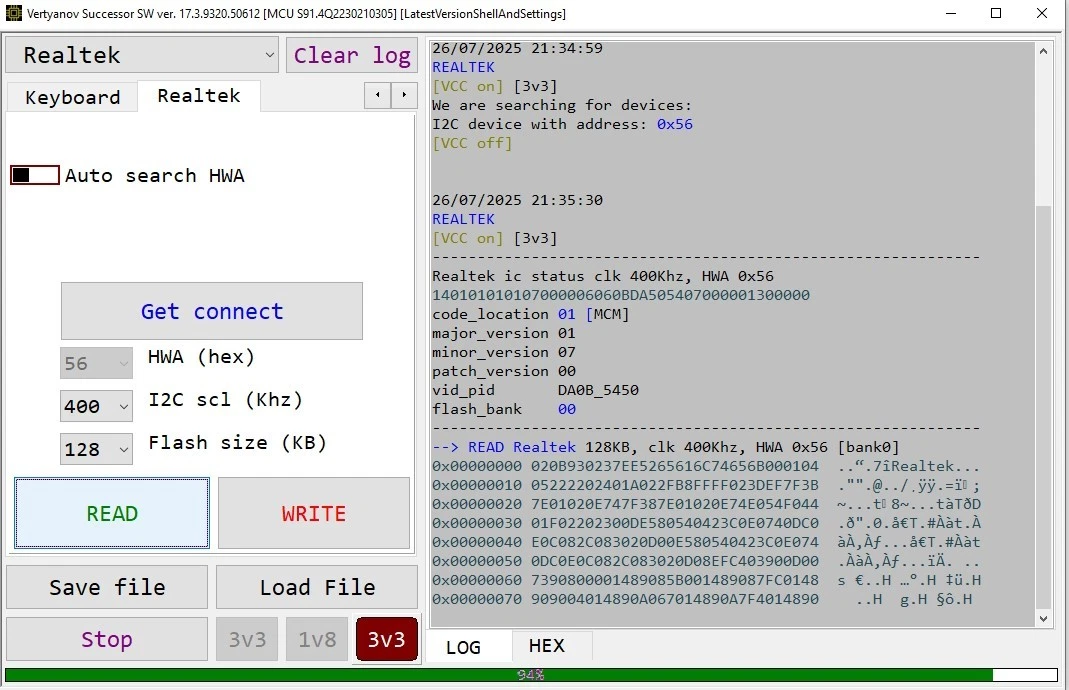This screenshot has width=1069, height=690.
Task: Click the app icon in title bar
Action: (13, 14)
